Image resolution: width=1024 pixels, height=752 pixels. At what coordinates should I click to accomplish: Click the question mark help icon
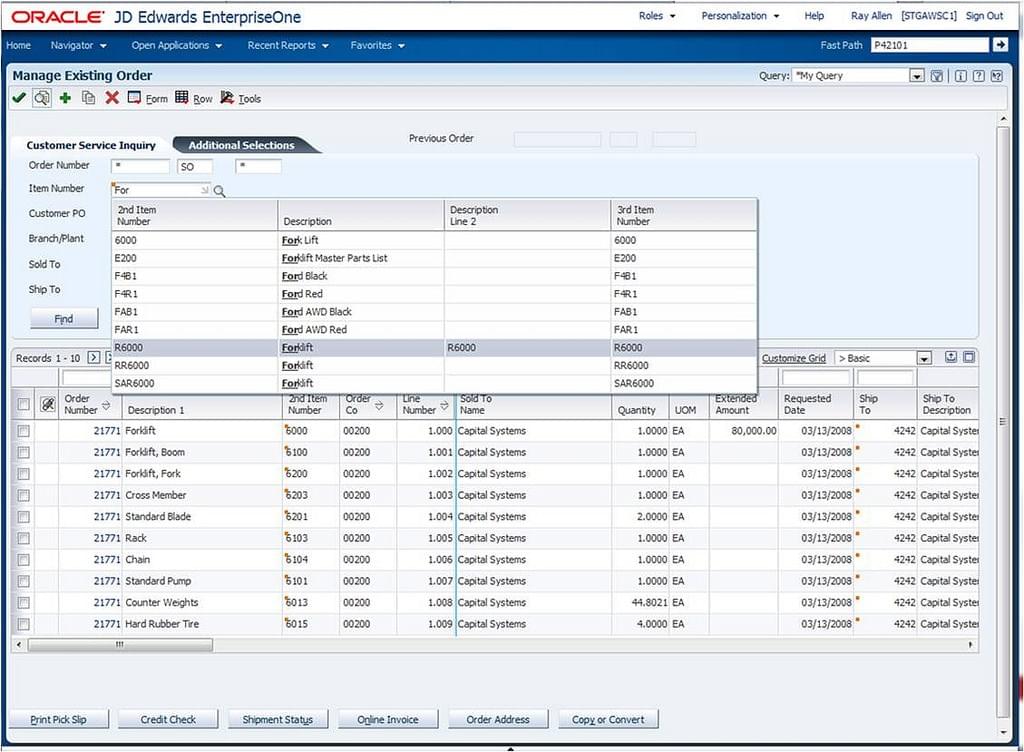978,76
